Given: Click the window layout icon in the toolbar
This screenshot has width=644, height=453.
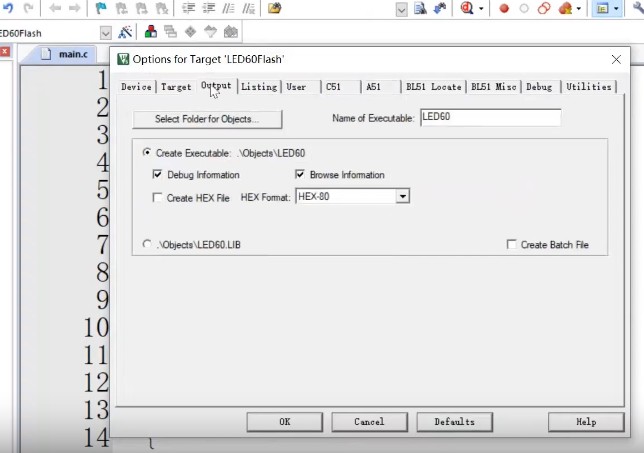Looking at the screenshot, I should pyautogui.click(x=603, y=8).
